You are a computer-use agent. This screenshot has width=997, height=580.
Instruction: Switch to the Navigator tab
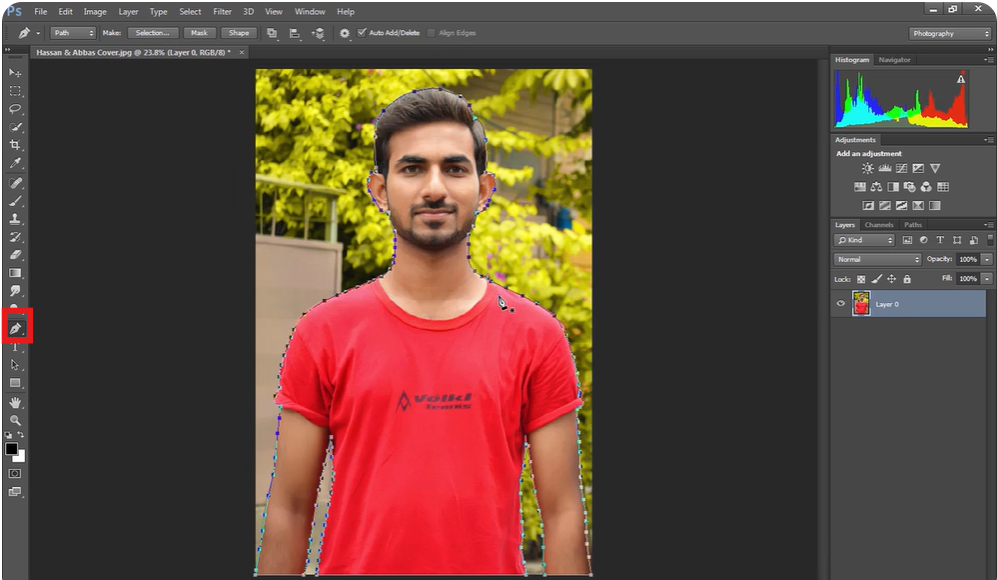point(894,60)
